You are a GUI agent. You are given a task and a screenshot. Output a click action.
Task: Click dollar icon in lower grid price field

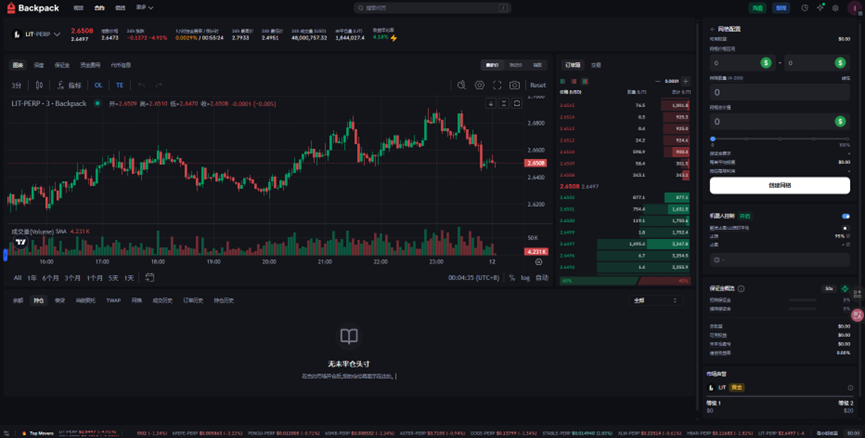pyautogui.click(x=766, y=63)
